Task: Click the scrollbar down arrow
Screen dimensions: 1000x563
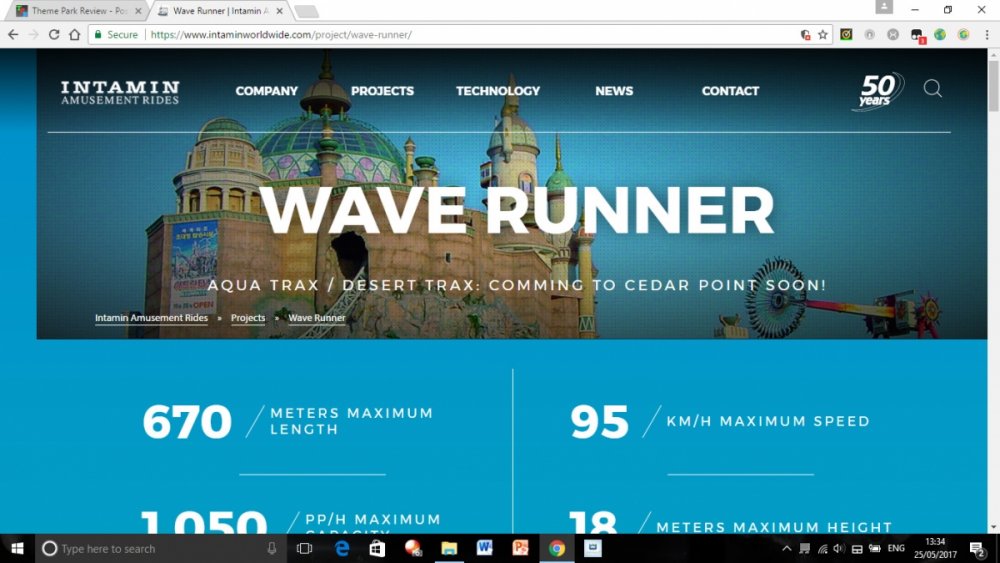Action: [x=994, y=528]
